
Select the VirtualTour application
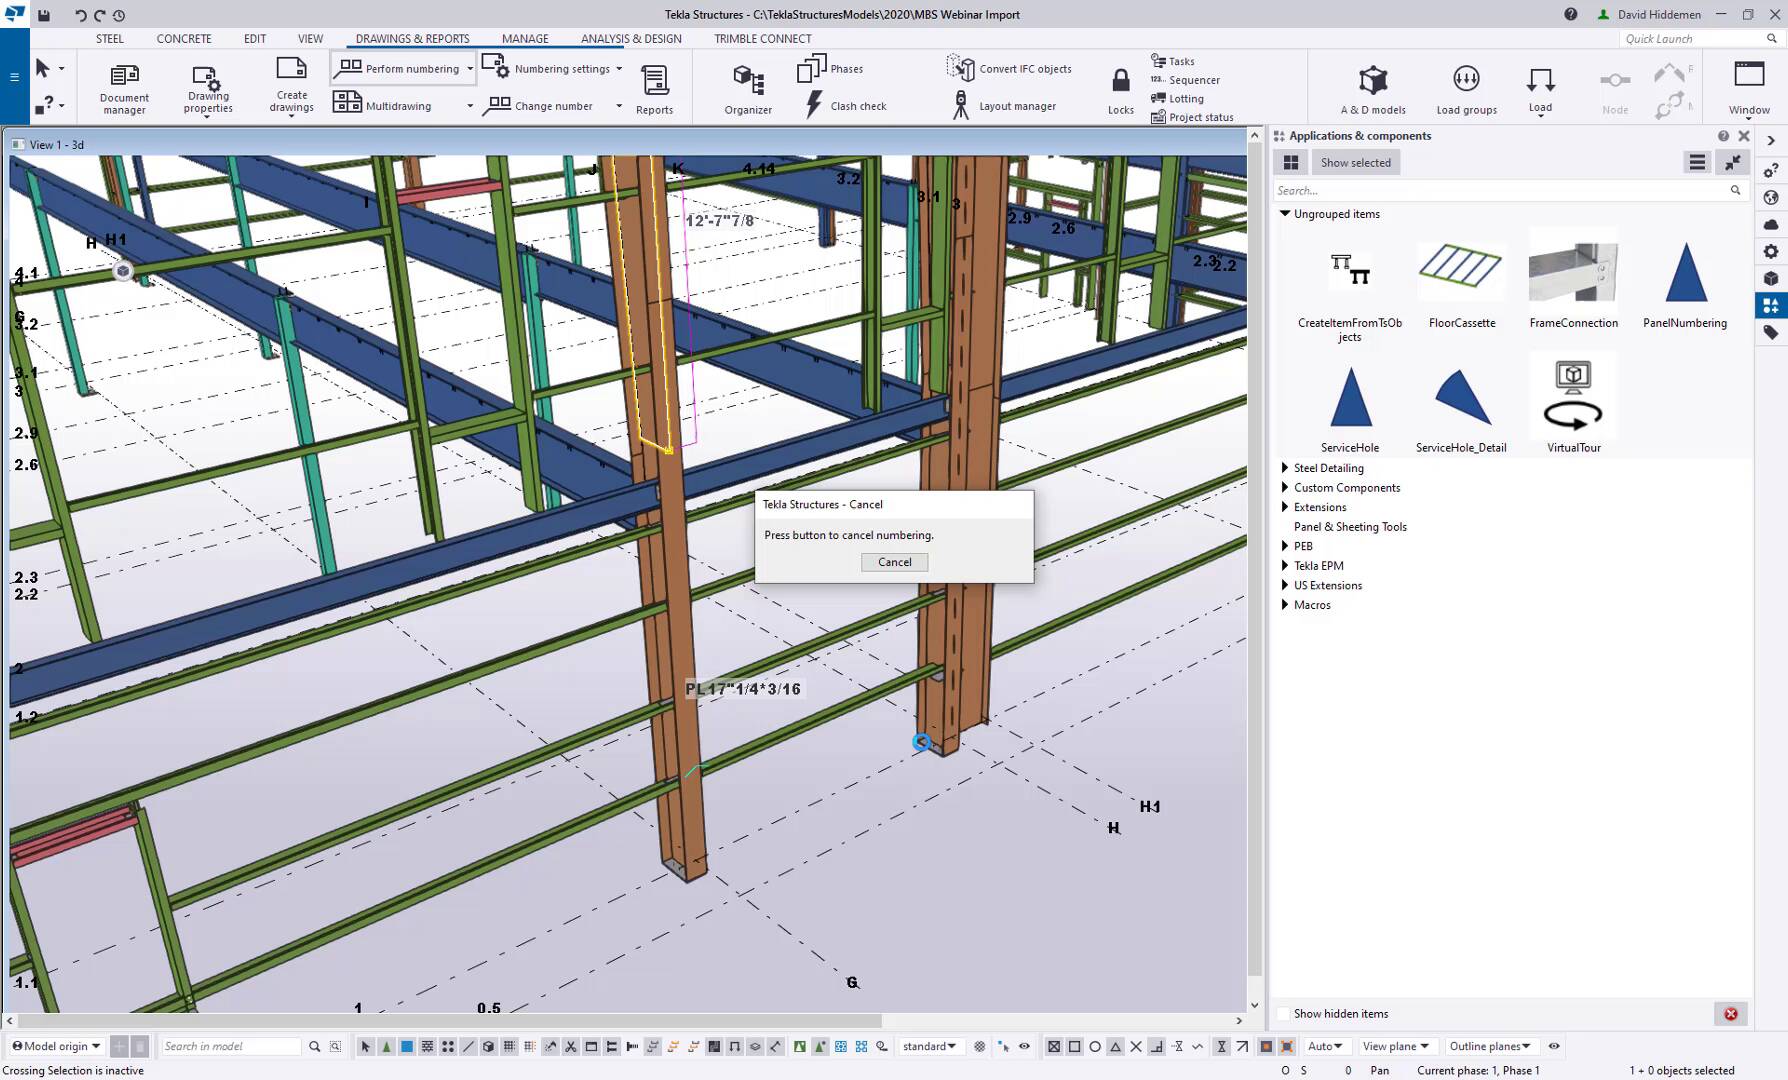tap(1573, 406)
